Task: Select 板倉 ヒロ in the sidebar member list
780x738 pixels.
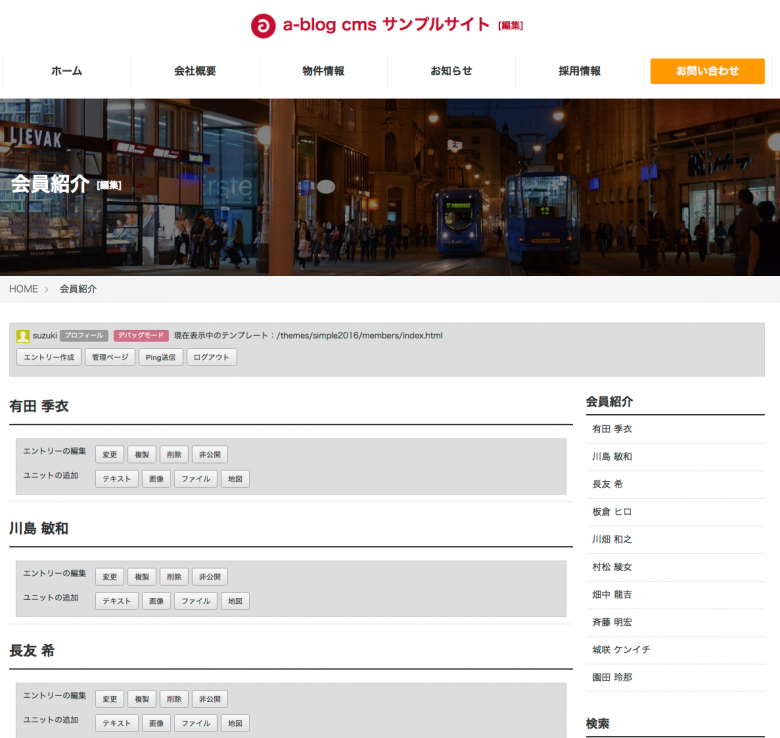Action: click(612, 511)
